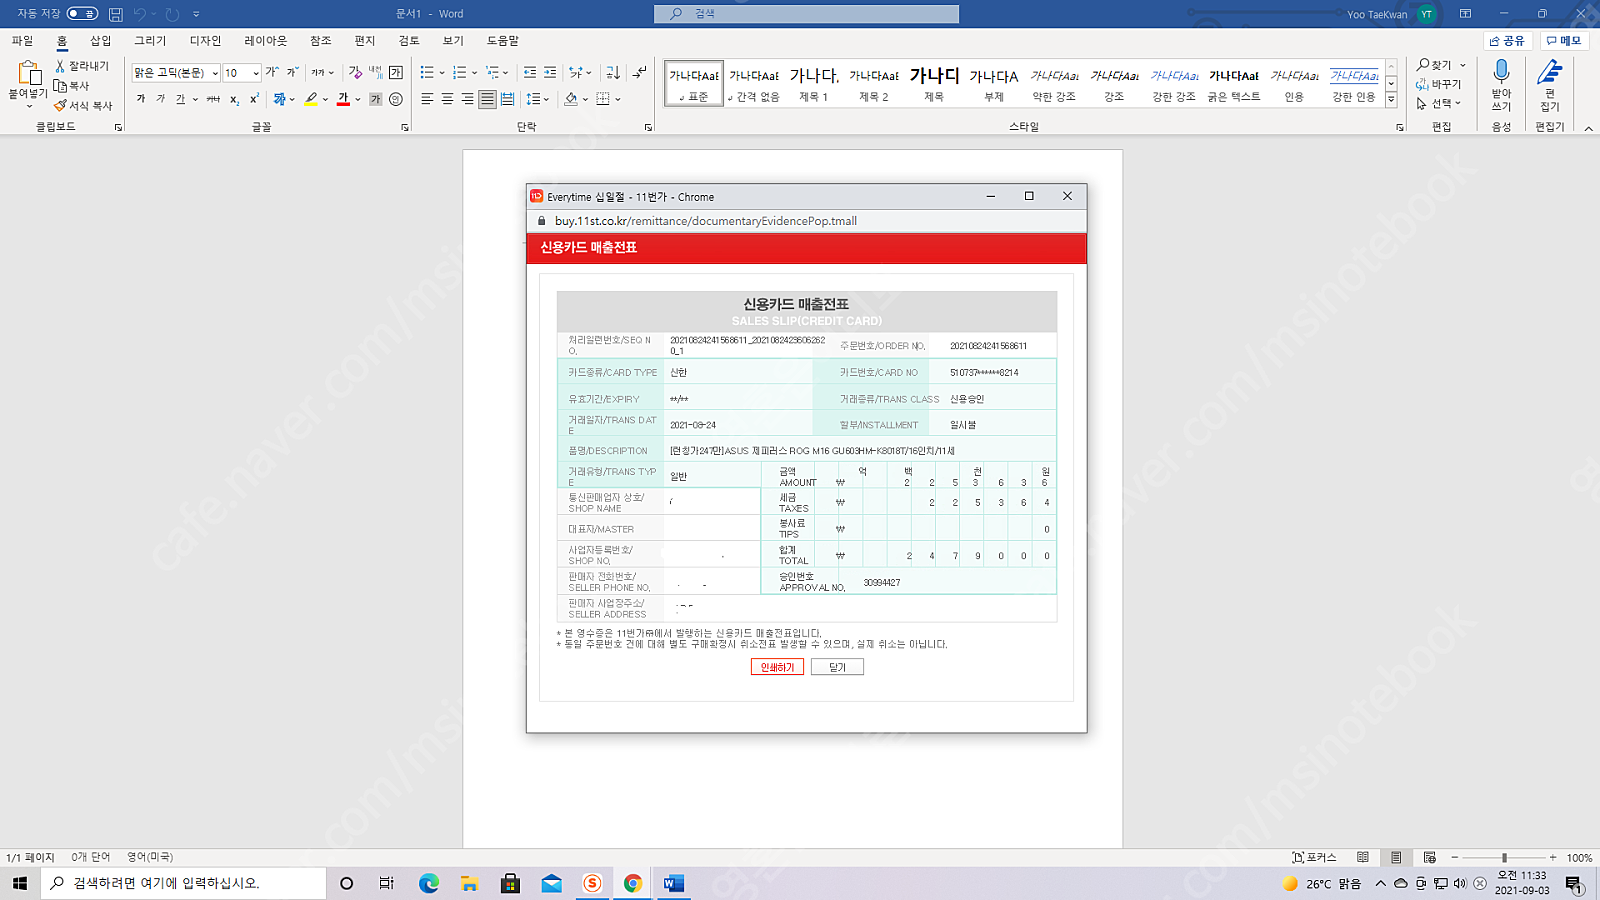
Task: Open the font name dropdown
Action: click(x=215, y=73)
